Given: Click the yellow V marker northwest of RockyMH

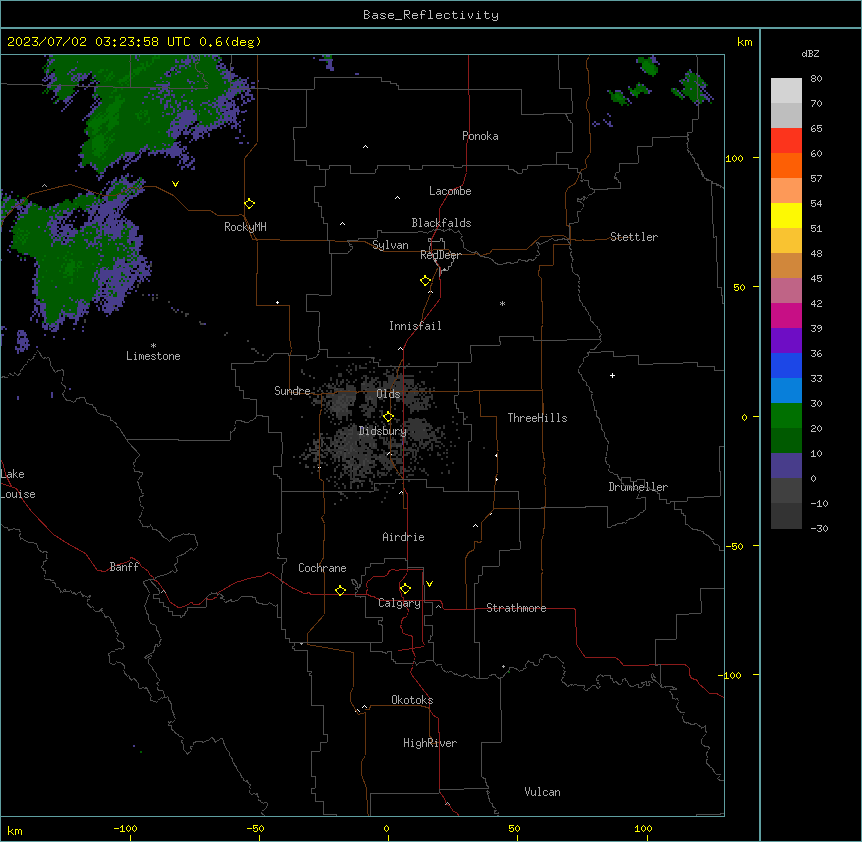Looking at the screenshot, I should click(175, 184).
